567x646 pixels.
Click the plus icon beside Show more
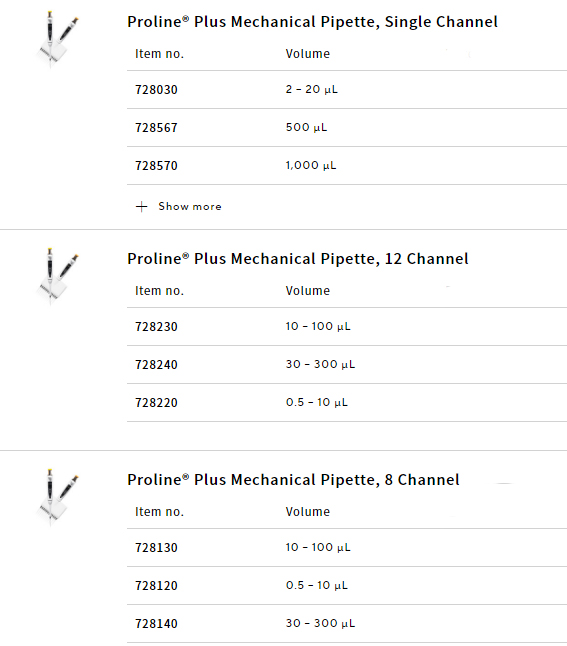(141, 206)
